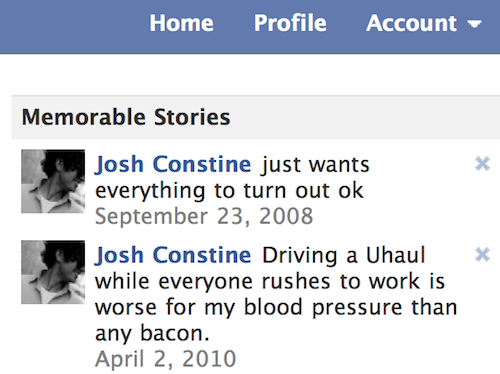500x374 pixels.
Task: Open Profile from the navigation bar
Action: click(x=290, y=23)
